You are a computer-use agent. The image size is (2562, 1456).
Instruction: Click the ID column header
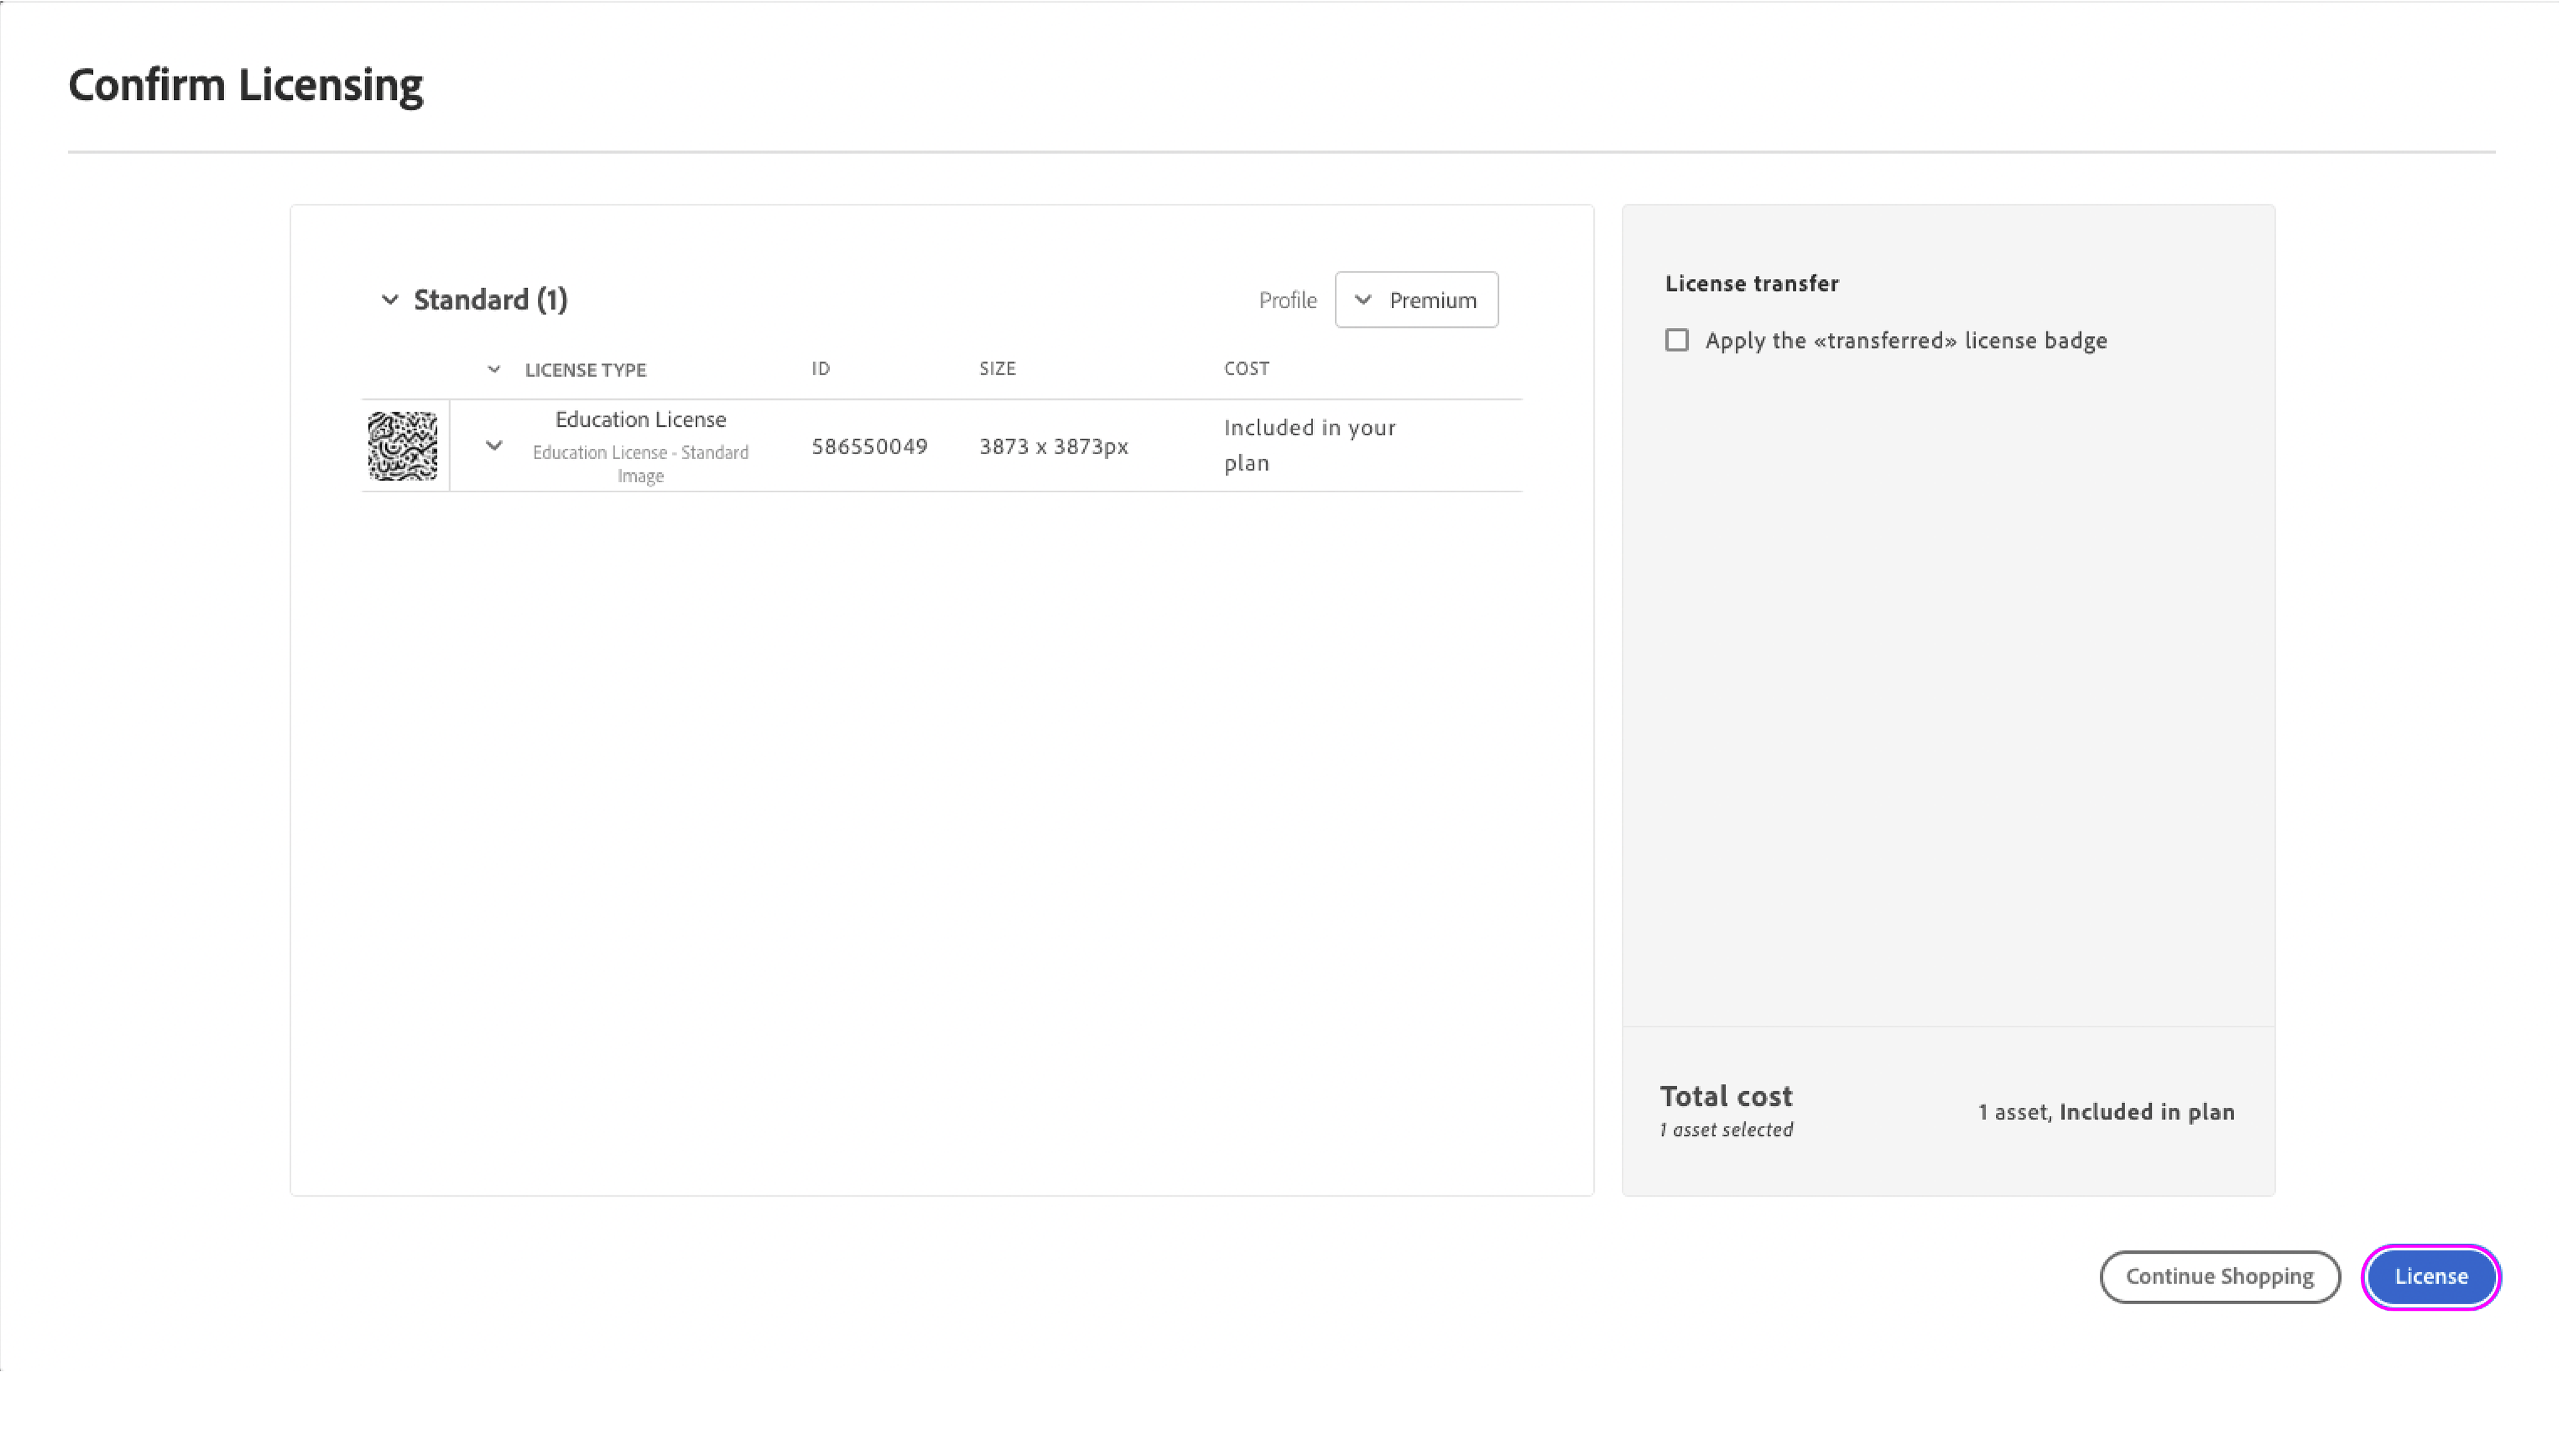pos(820,368)
